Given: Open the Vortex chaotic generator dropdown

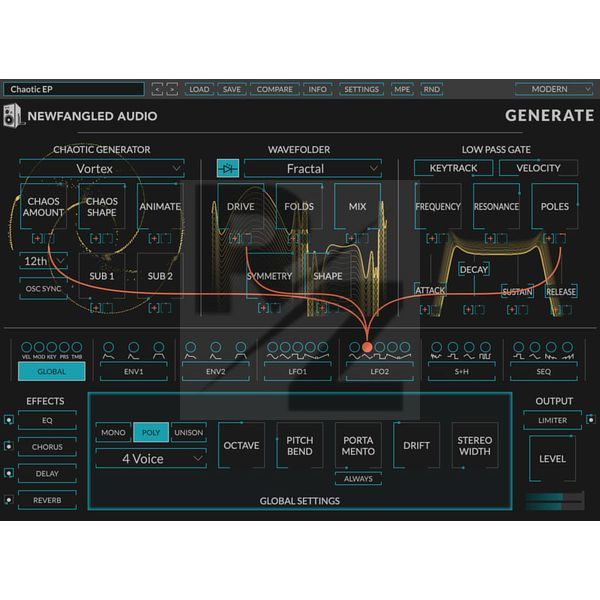Looking at the screenshot, I should coord(102,168).
